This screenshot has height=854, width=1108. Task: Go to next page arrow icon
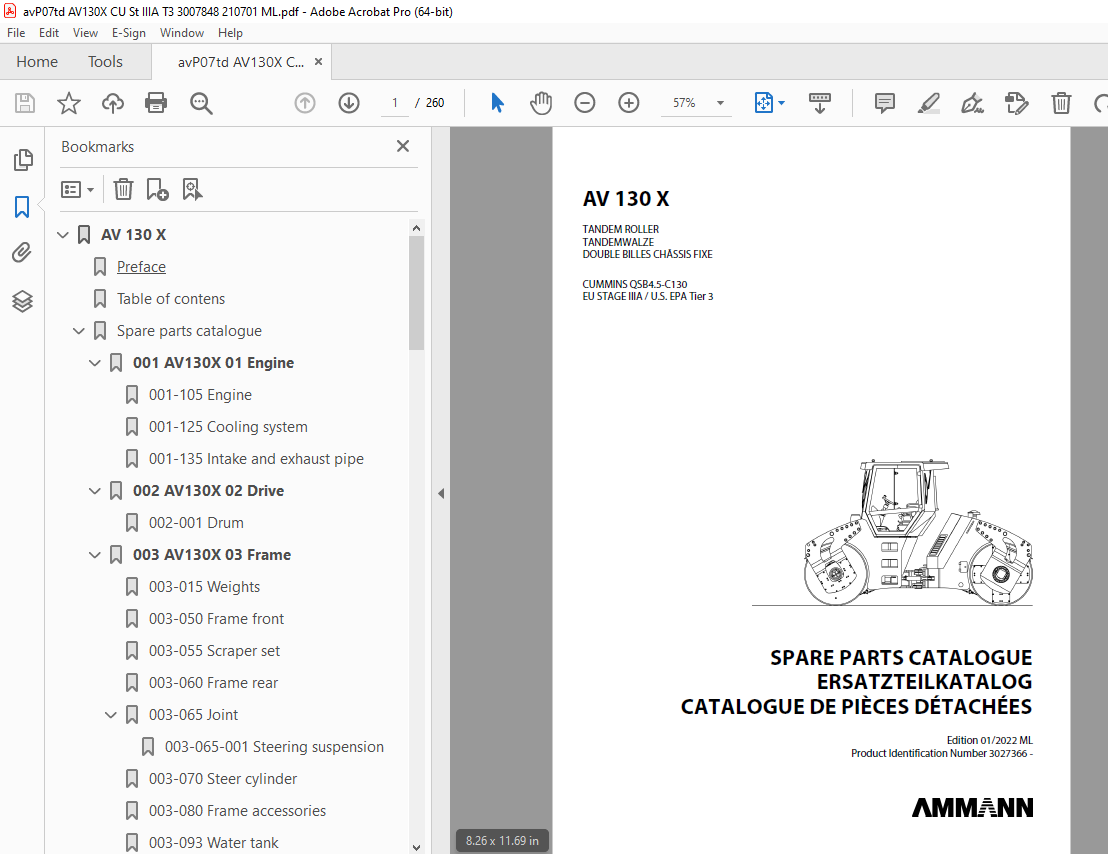[x=348, y=103]
